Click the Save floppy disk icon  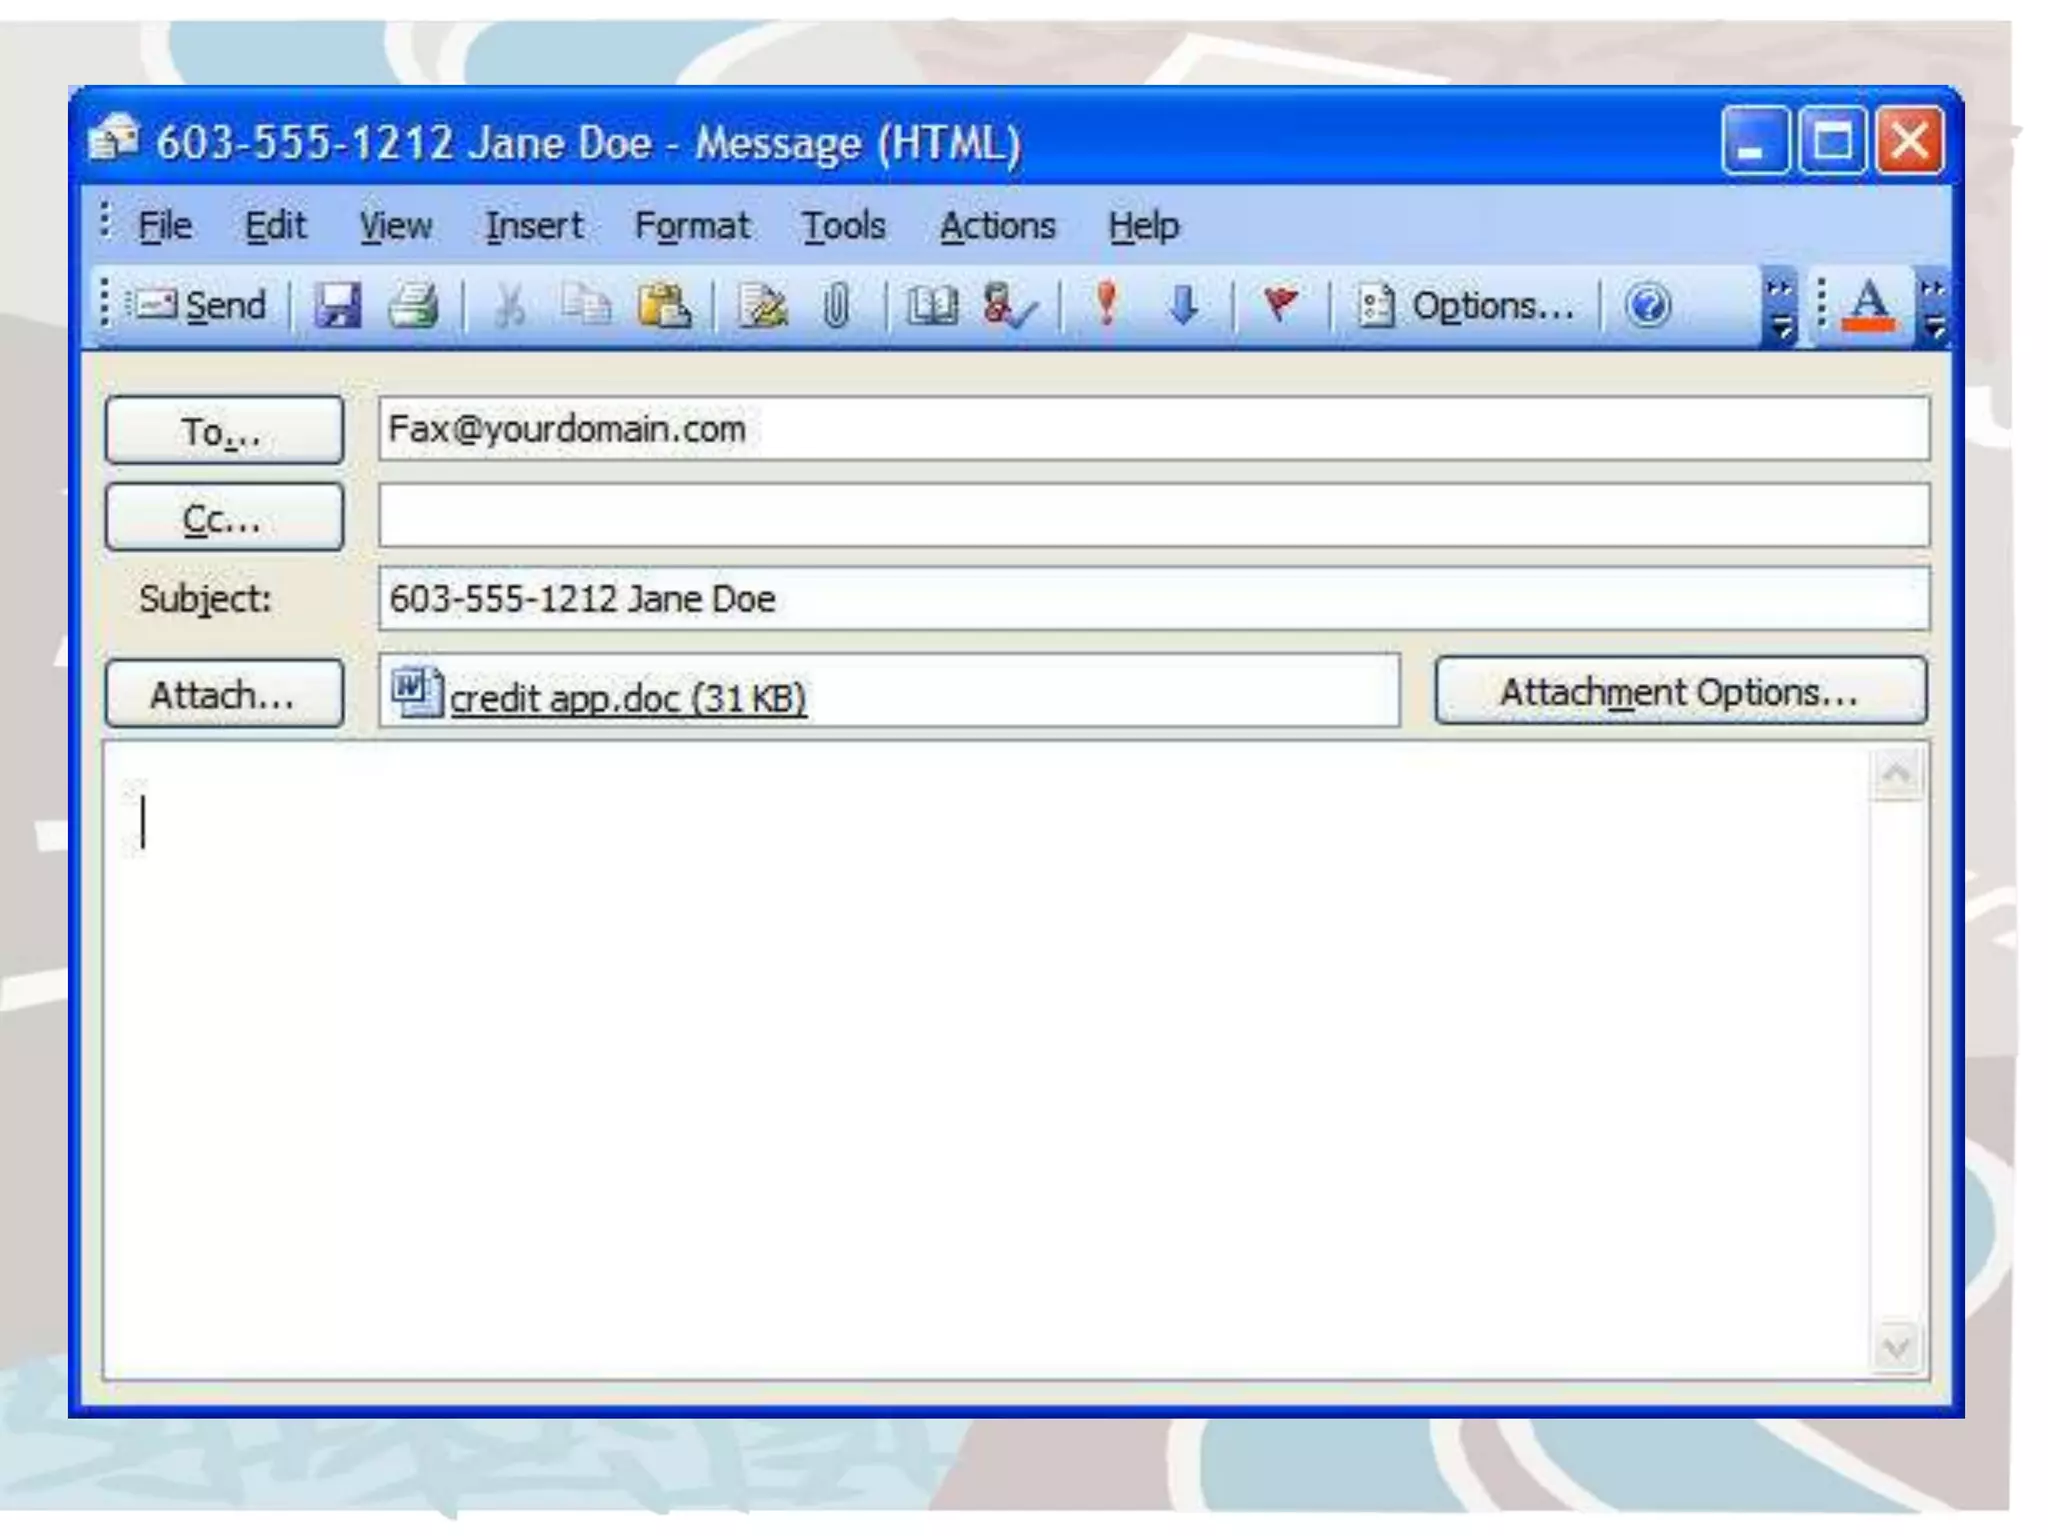pyautogui.click(x=338, y=305)
